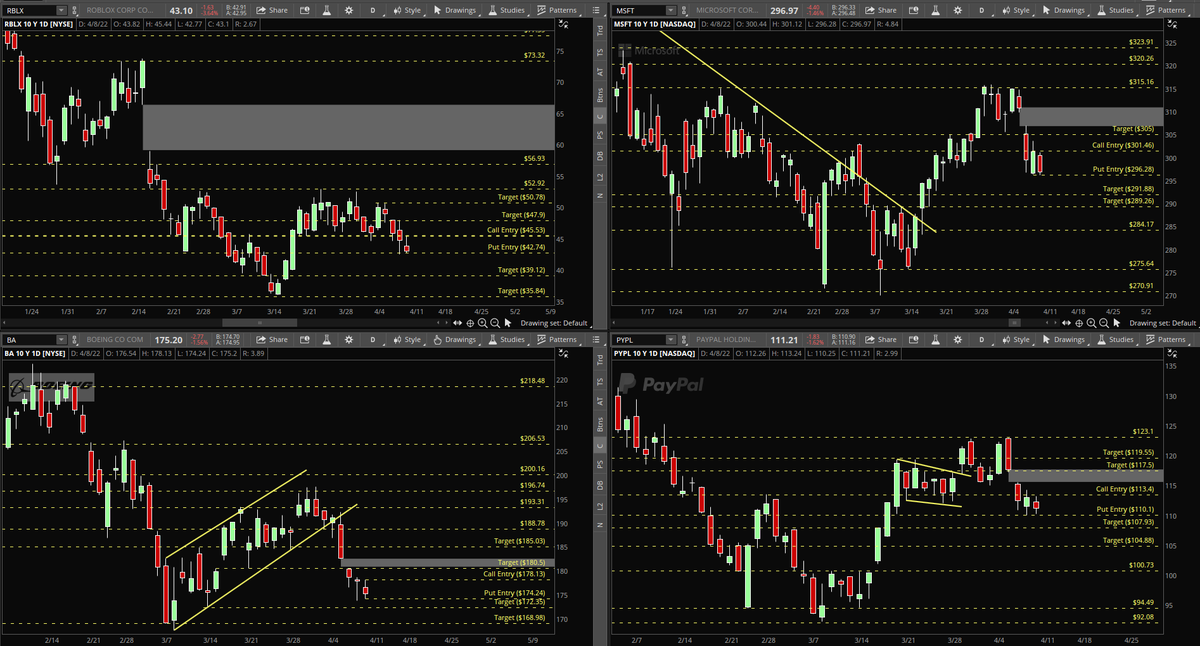Open the flask icon next to MSFT Share
1200x646 pixels.
coord(936,9)
